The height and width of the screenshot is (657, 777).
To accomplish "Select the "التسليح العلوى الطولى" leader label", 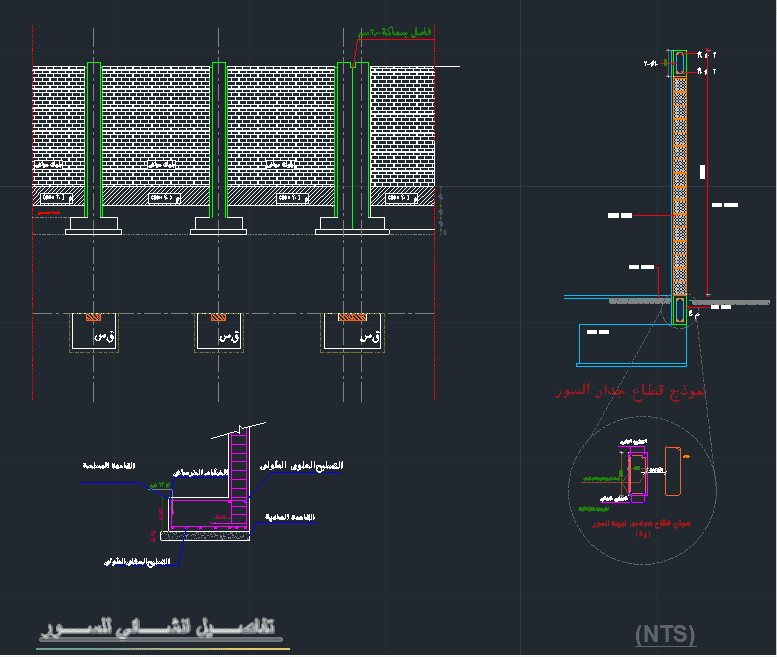I will click(x=301, y=466).
